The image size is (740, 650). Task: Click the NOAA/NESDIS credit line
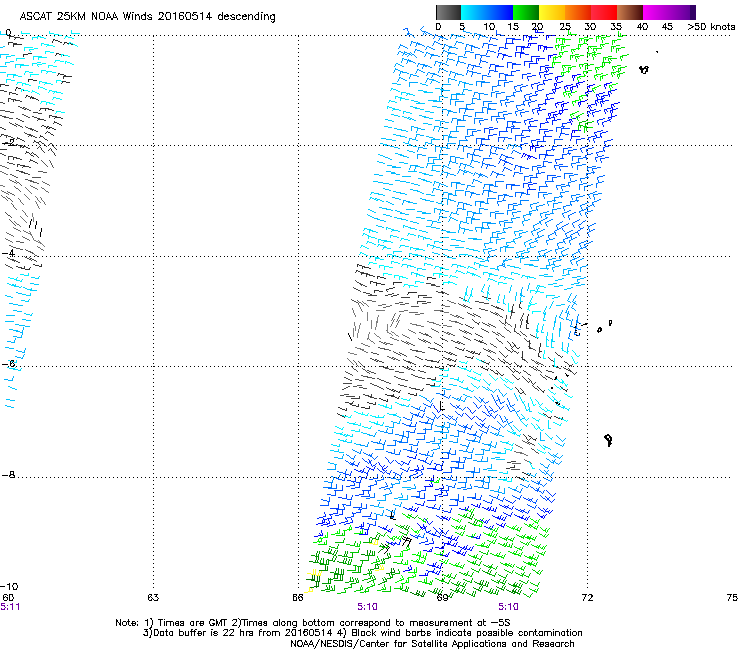432,644
